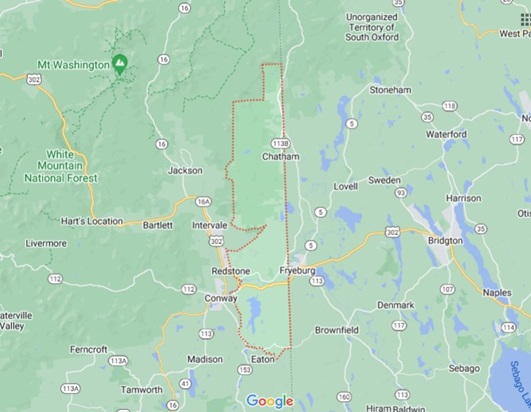Click the Conway town label

tap(221, 298)
